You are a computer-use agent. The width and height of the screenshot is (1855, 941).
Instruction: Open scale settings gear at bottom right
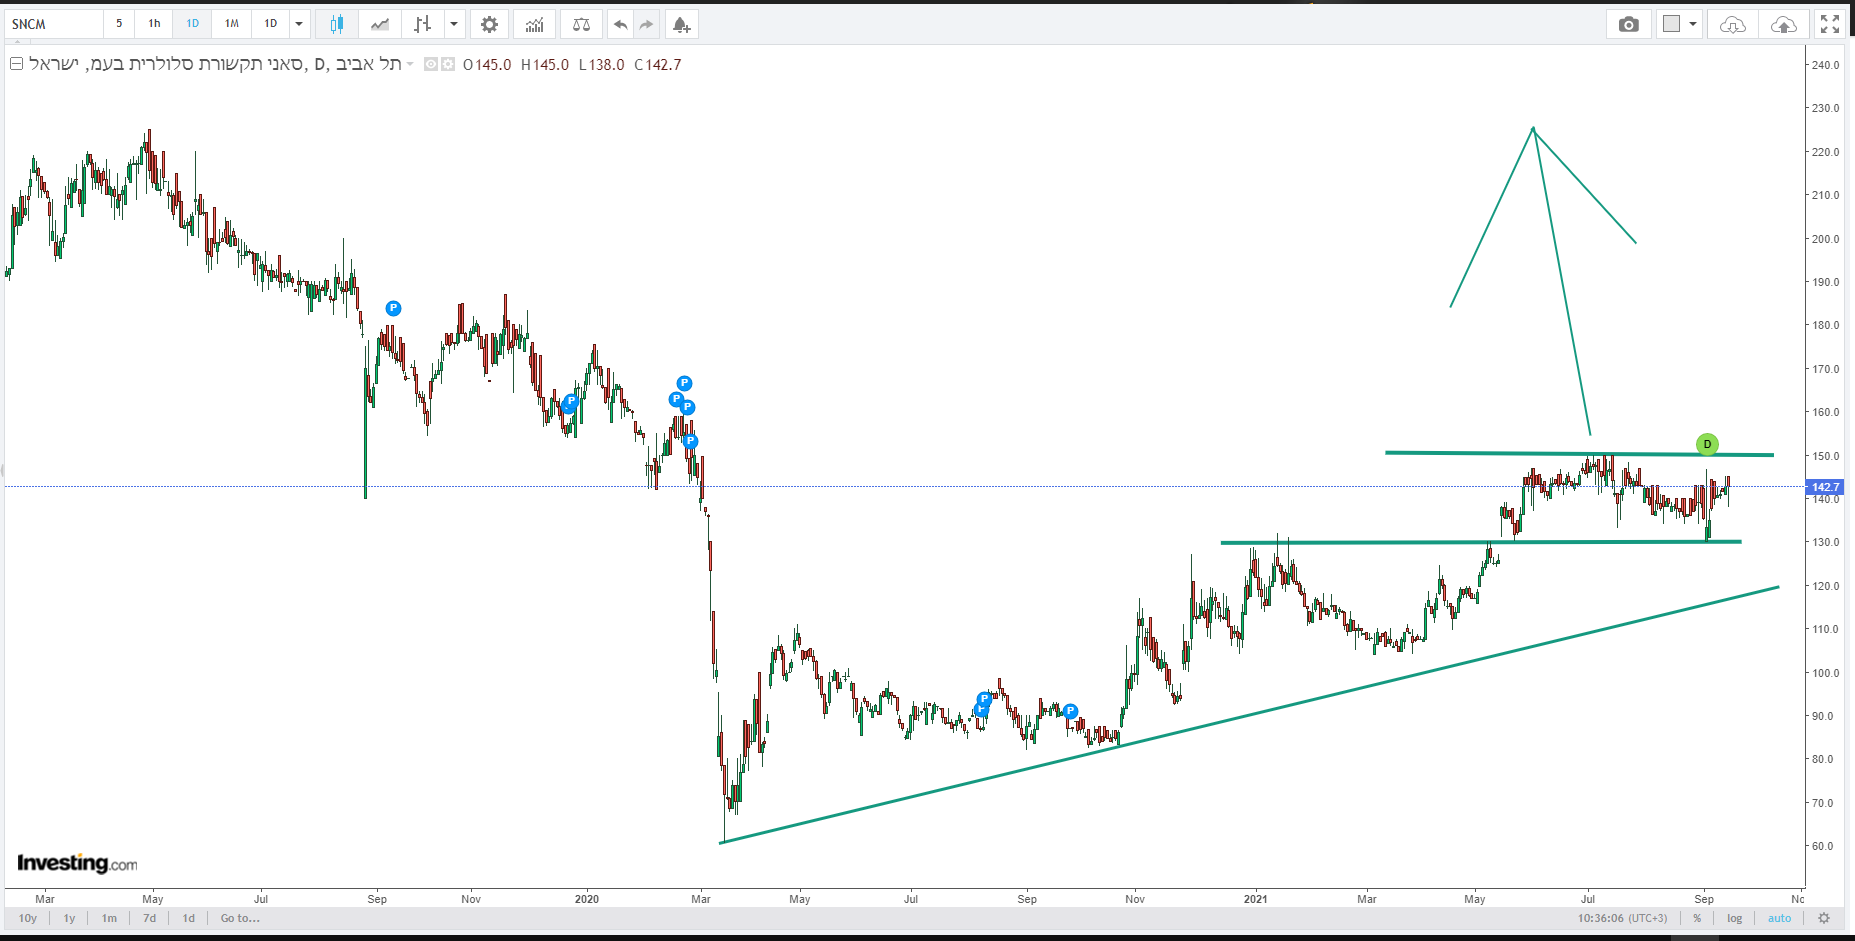point(1824,918)
